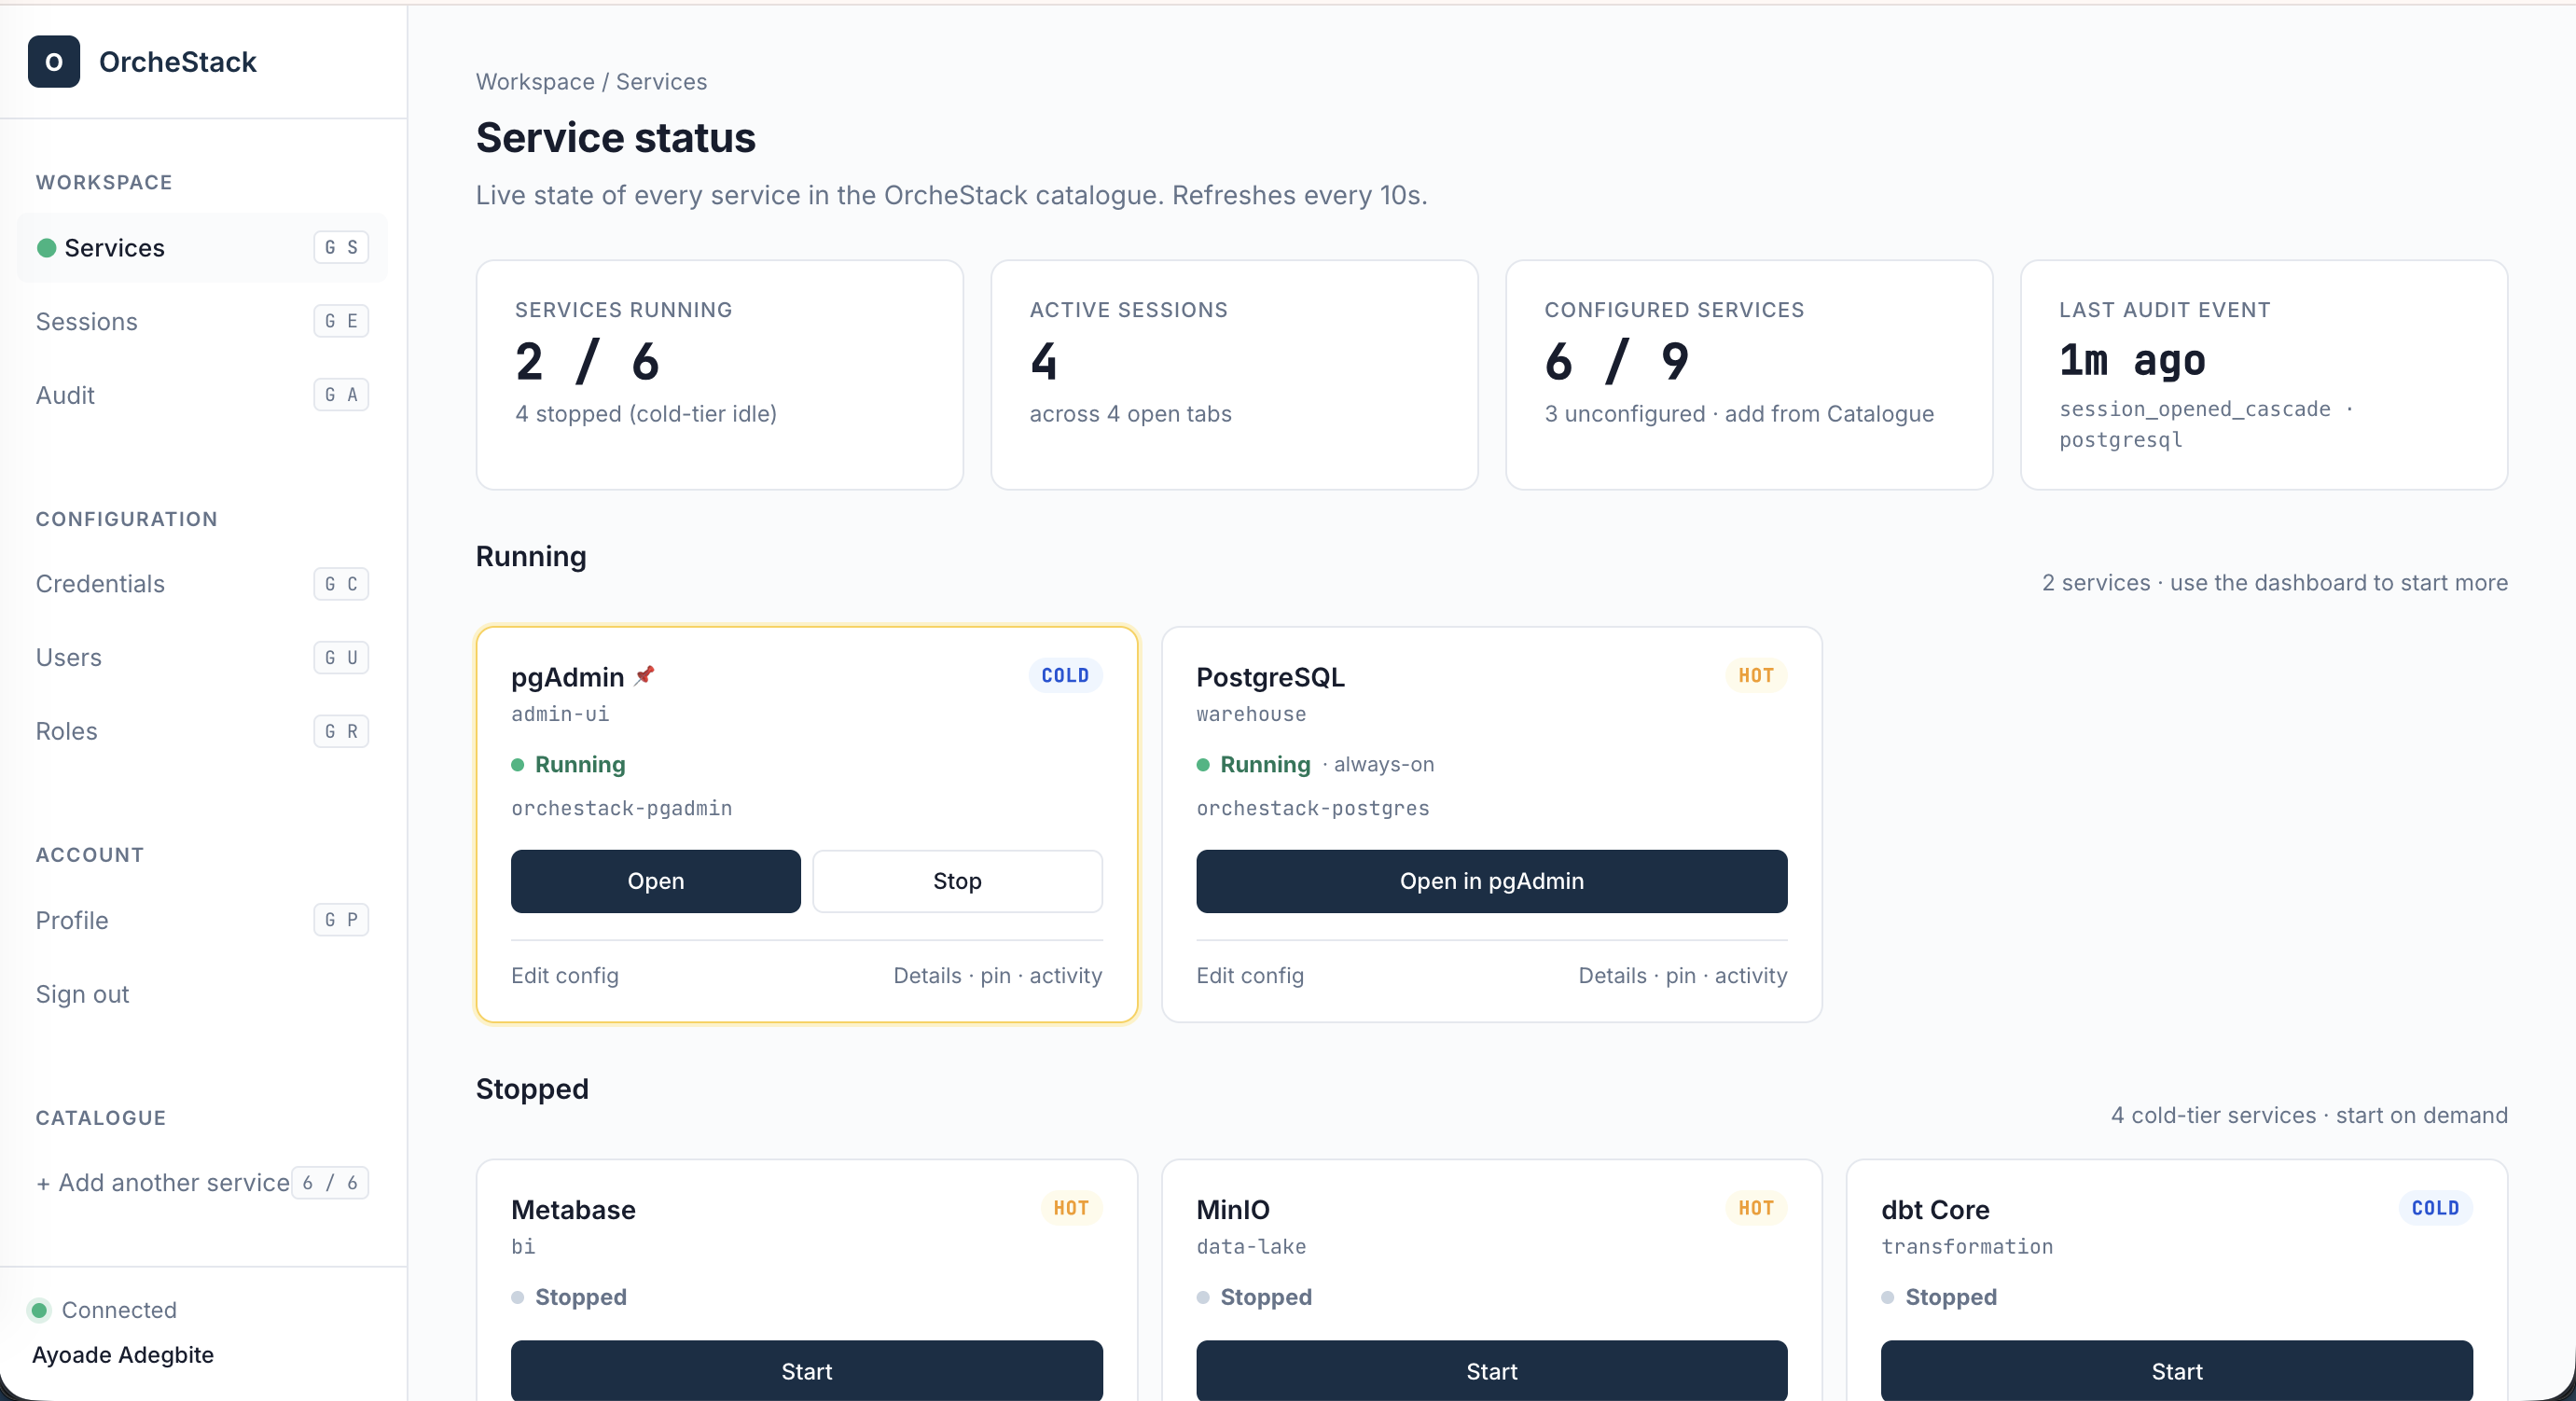The height and width of the screenshot is (1401, 2576).
Task: Click HOT badge on MinIO card
Action: click(1756, 1208)
